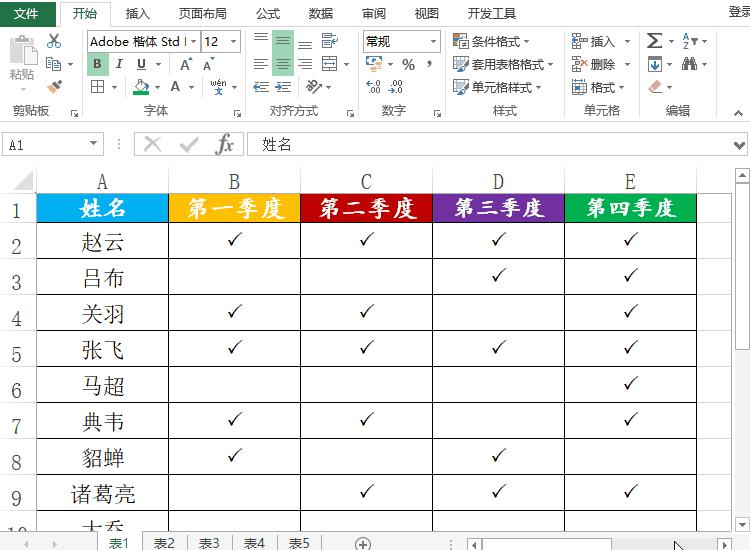Switch to the 插入 tab
750x550 pixels.
tap(138, 13)
